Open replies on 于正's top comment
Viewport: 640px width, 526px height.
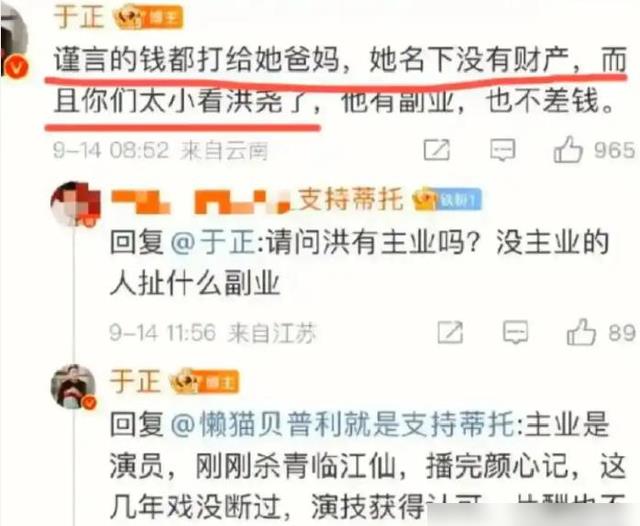point(502,150)
